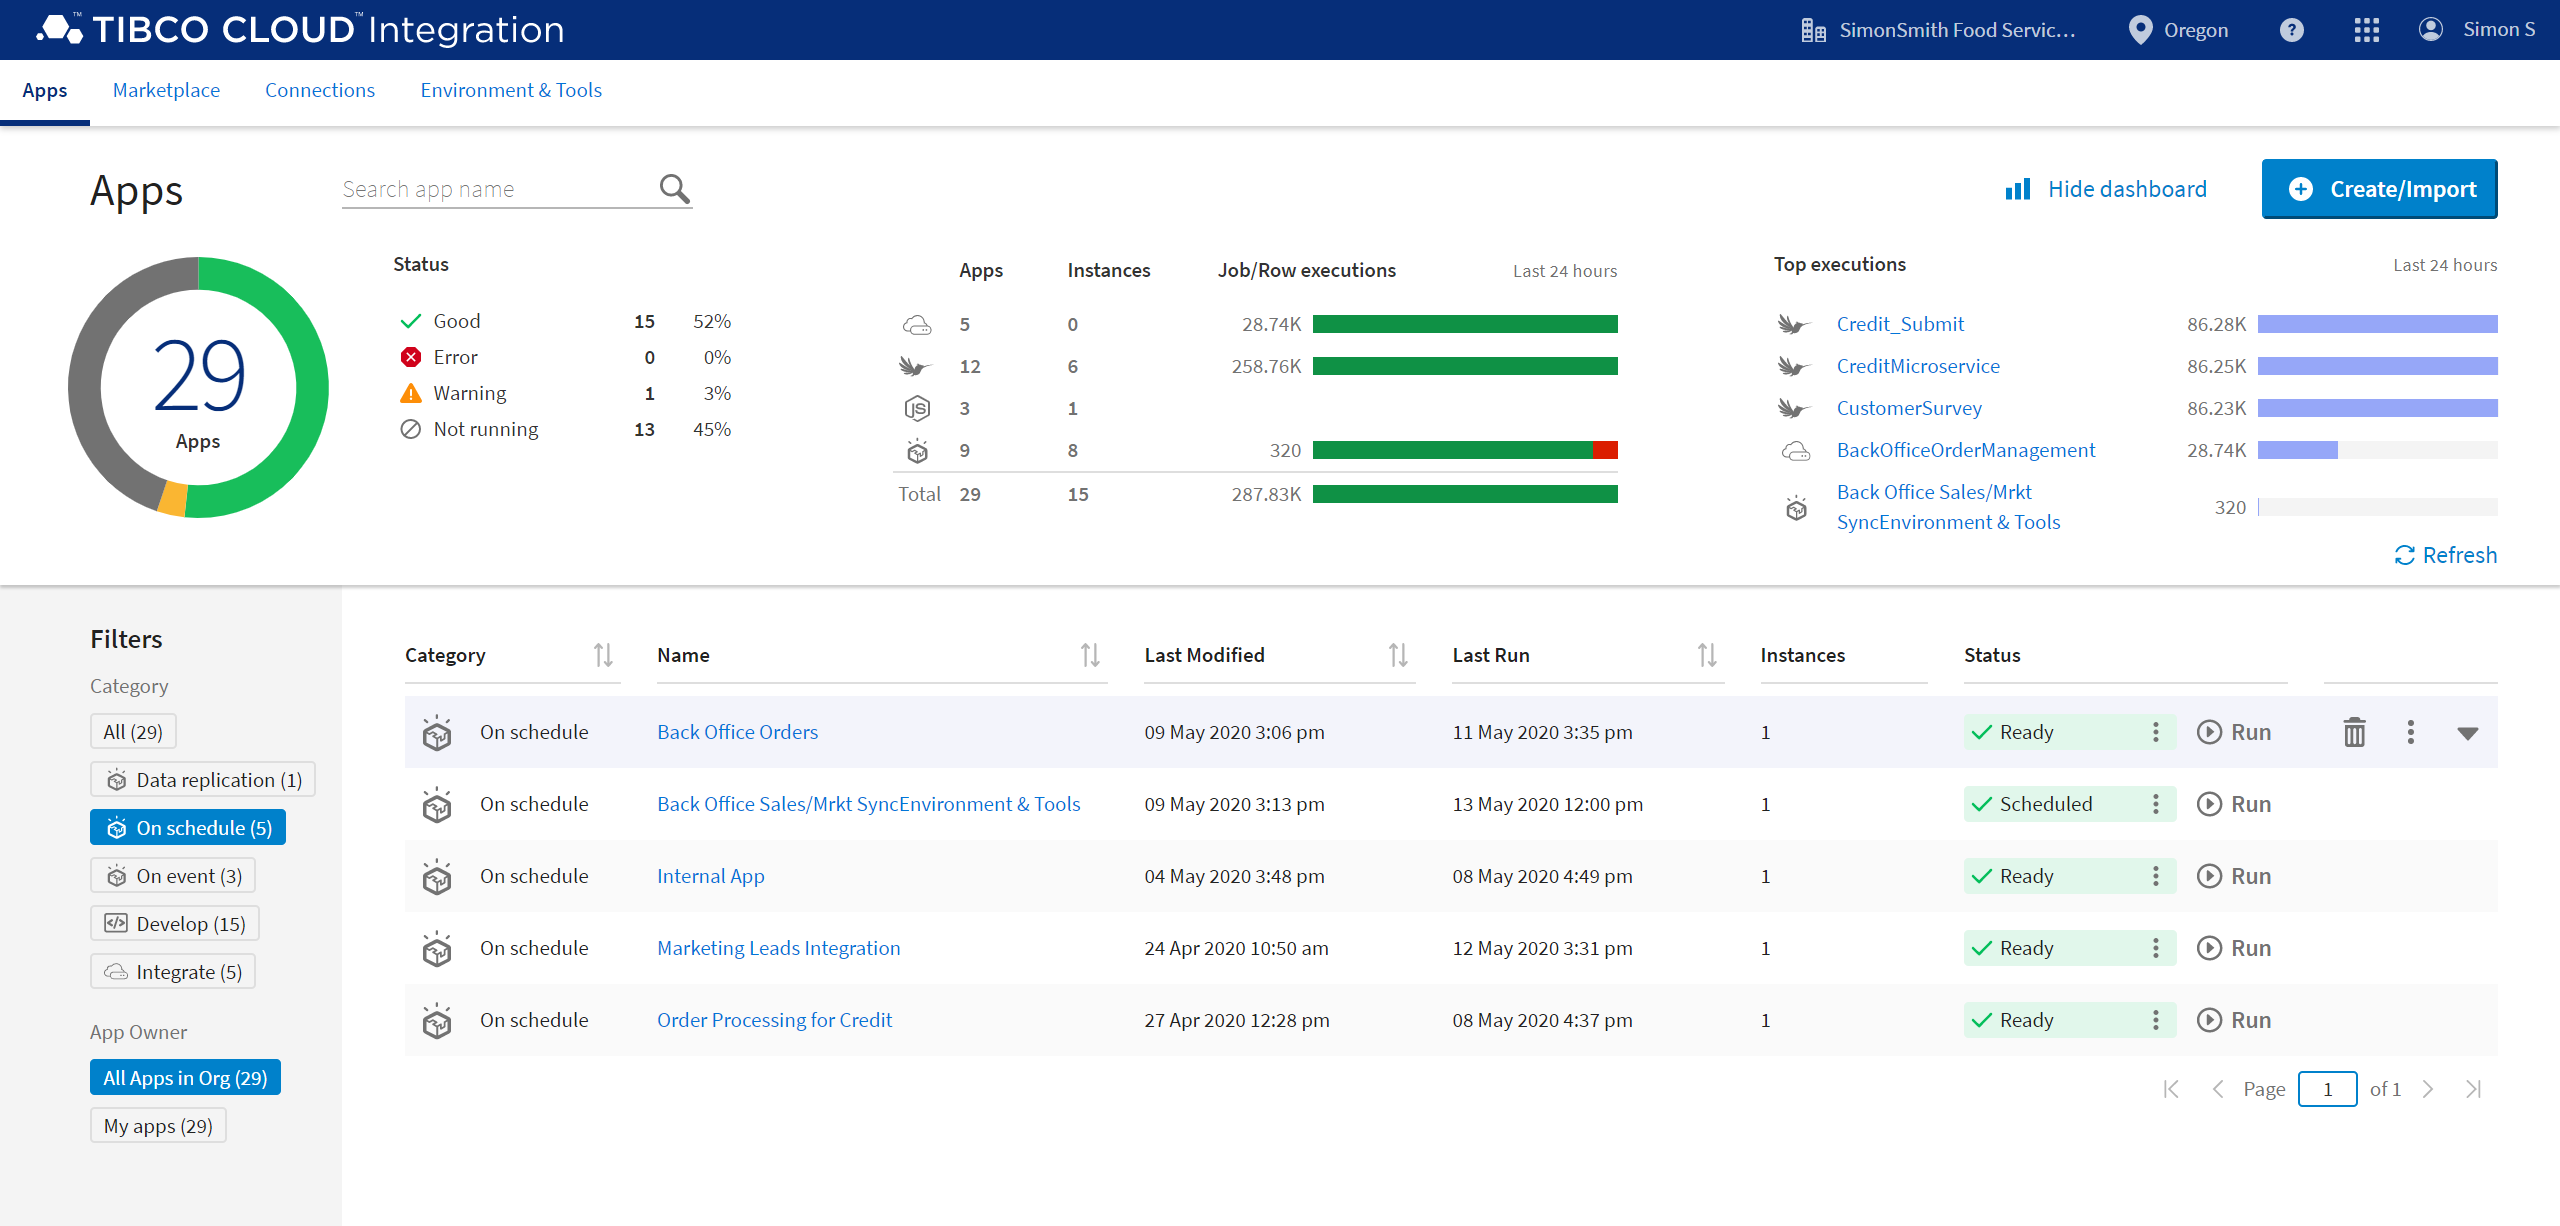
Task: Delete the Back Office Orders app
Action: [2354, 731]
